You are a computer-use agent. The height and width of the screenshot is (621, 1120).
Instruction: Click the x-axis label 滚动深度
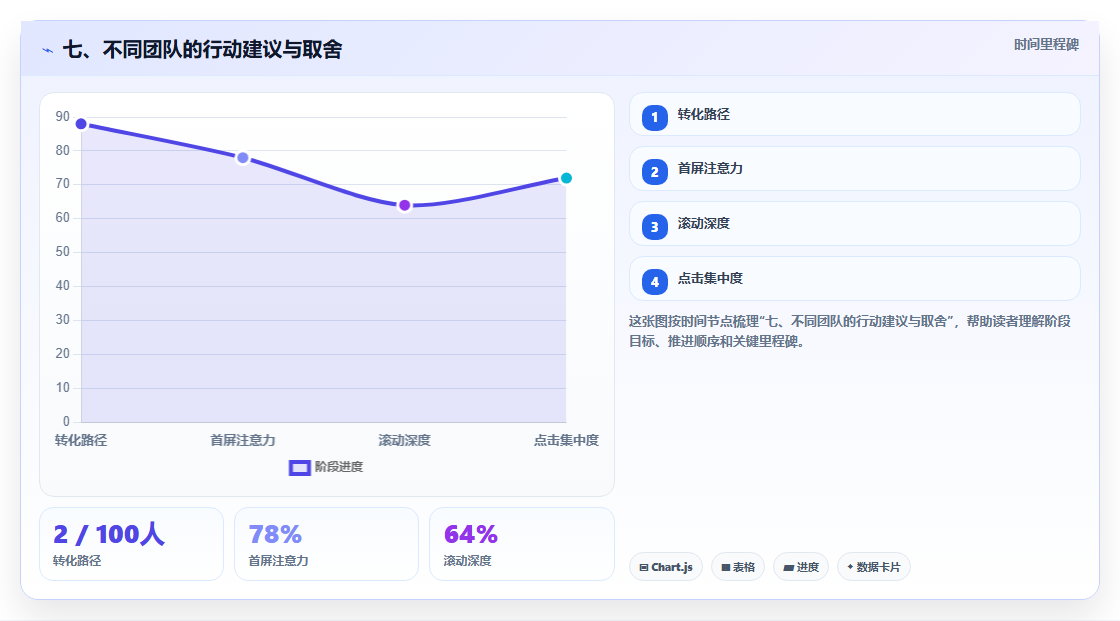coord(404,440)
